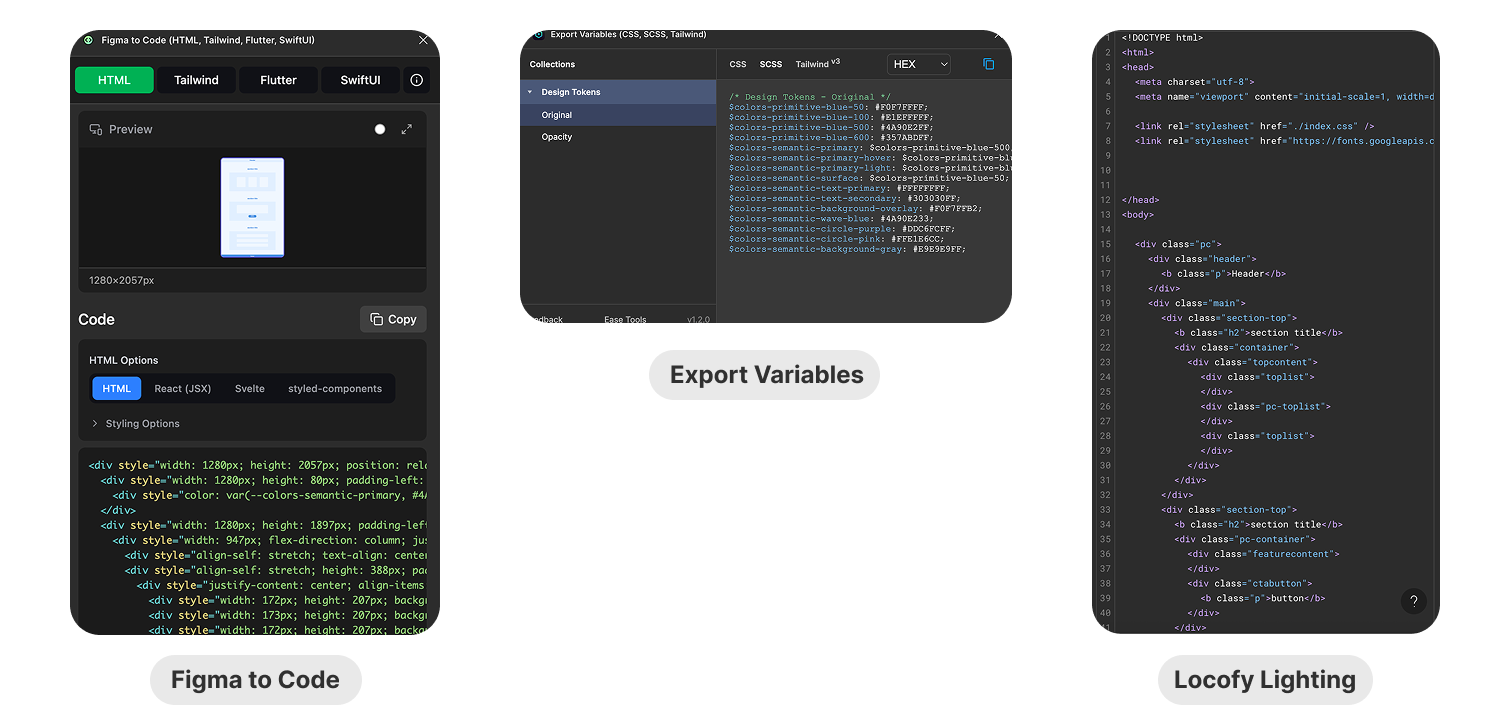The height and width of the screenshot is (725, 1500).
Task: Switch to the Flutter framework tab
Action: click(x=278, y=80)
